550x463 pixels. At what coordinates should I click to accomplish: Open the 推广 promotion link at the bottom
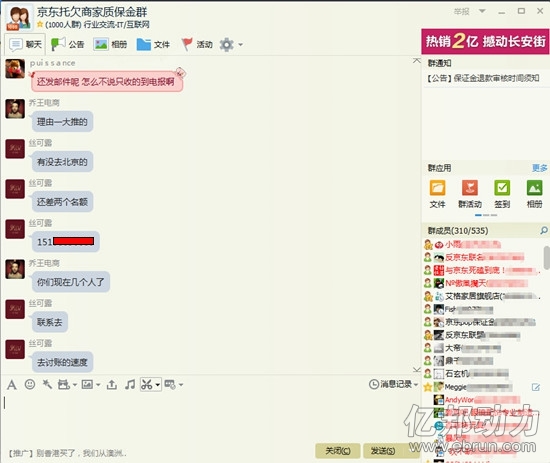[67, 453]
